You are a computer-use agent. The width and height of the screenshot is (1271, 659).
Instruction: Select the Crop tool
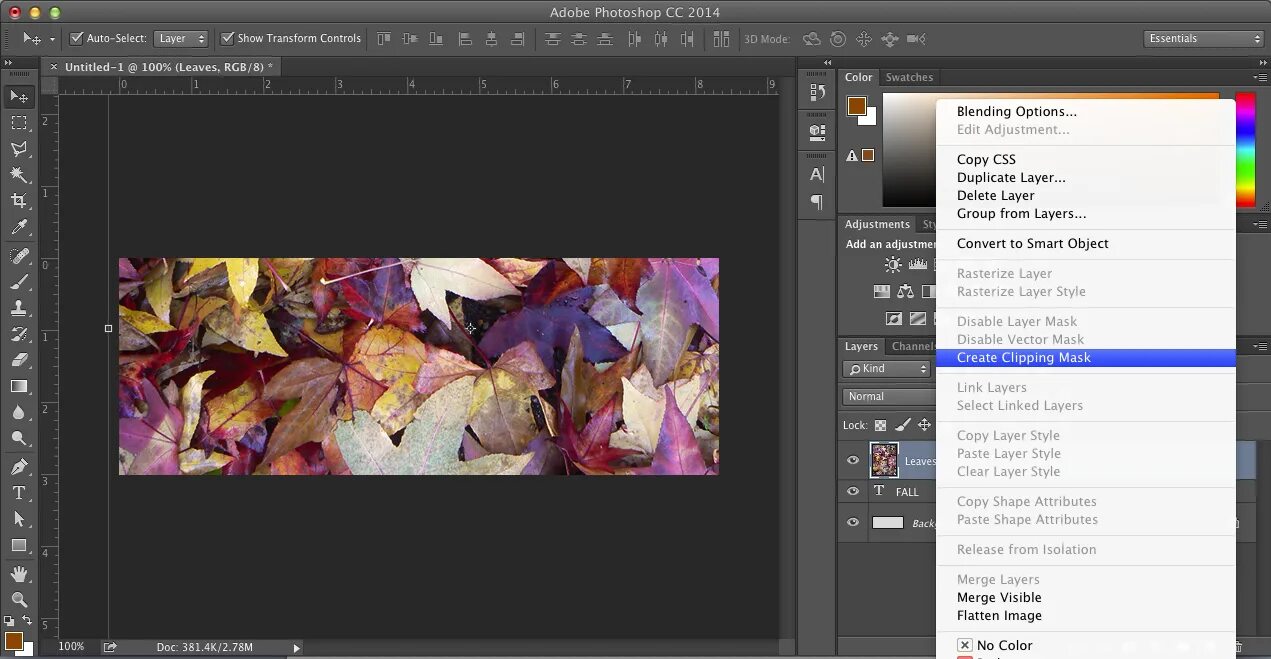click(x=19, y=201)
